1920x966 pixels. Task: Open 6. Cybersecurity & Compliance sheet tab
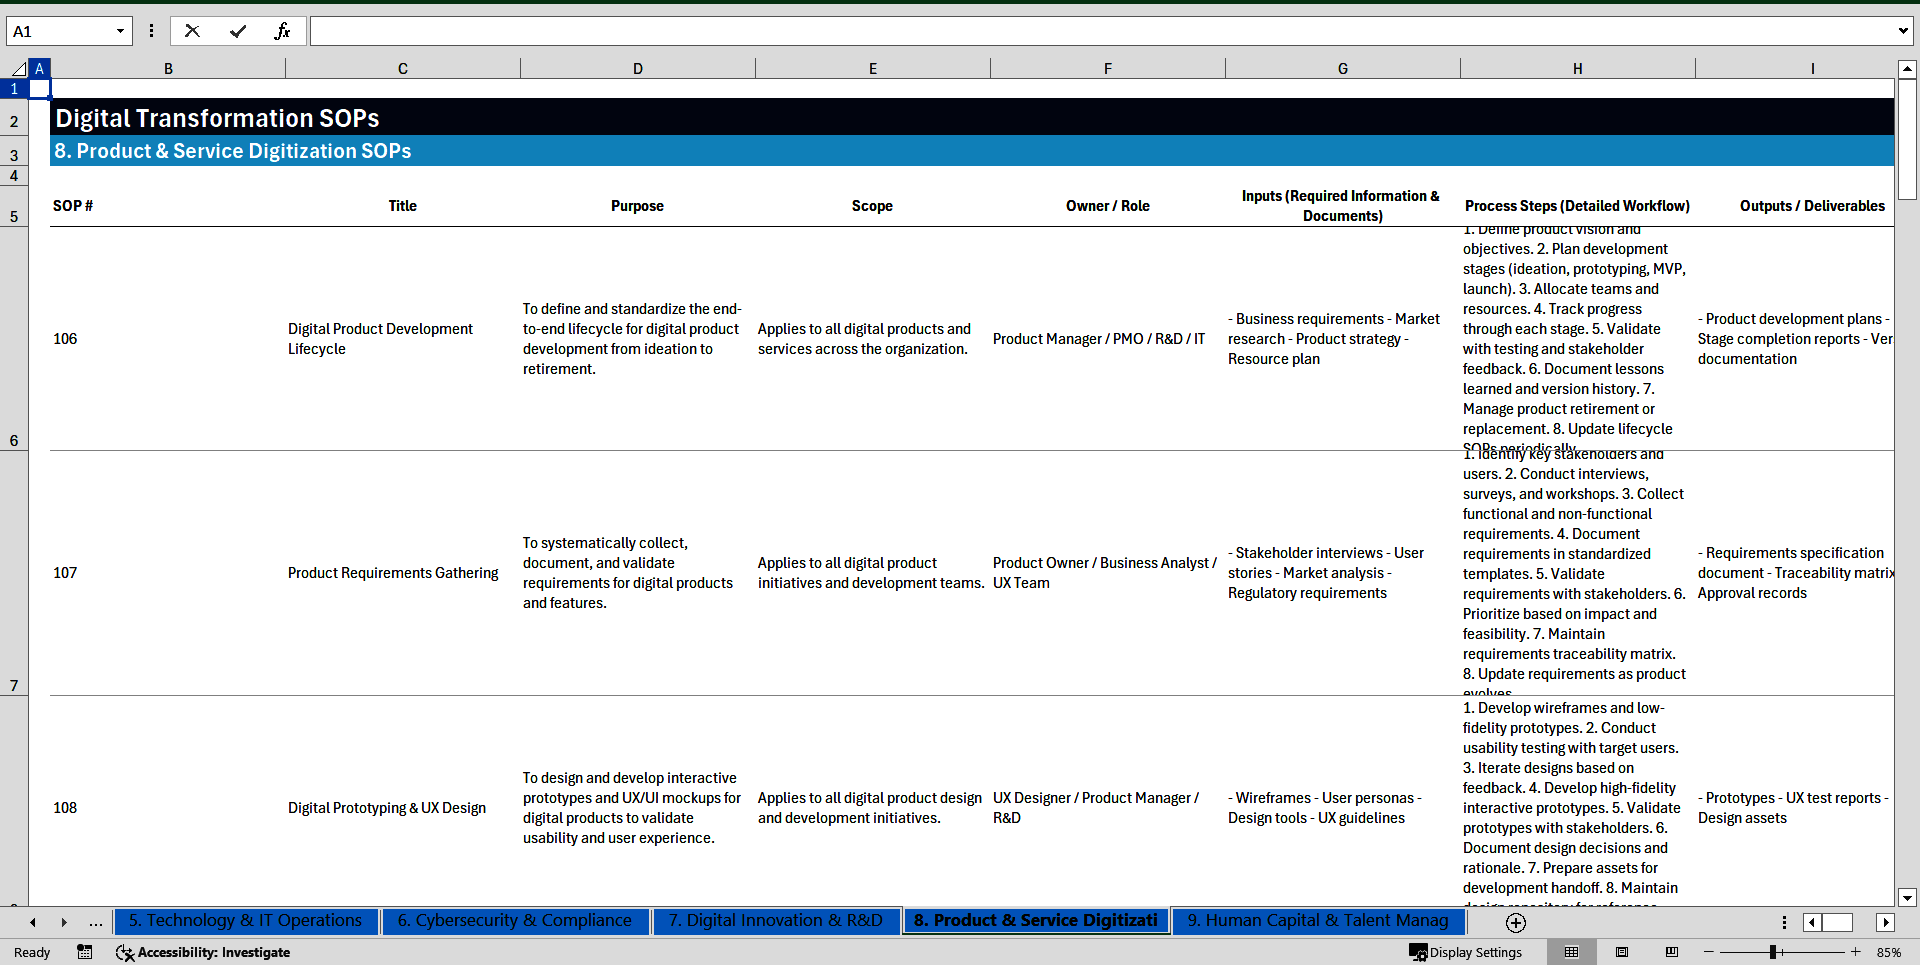[x=514, y=920]
